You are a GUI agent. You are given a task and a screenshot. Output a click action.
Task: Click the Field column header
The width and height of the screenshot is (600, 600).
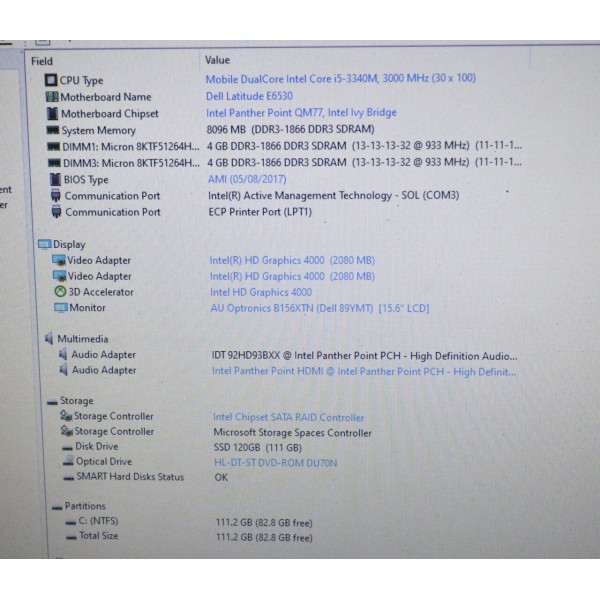(x=42, y=61)
